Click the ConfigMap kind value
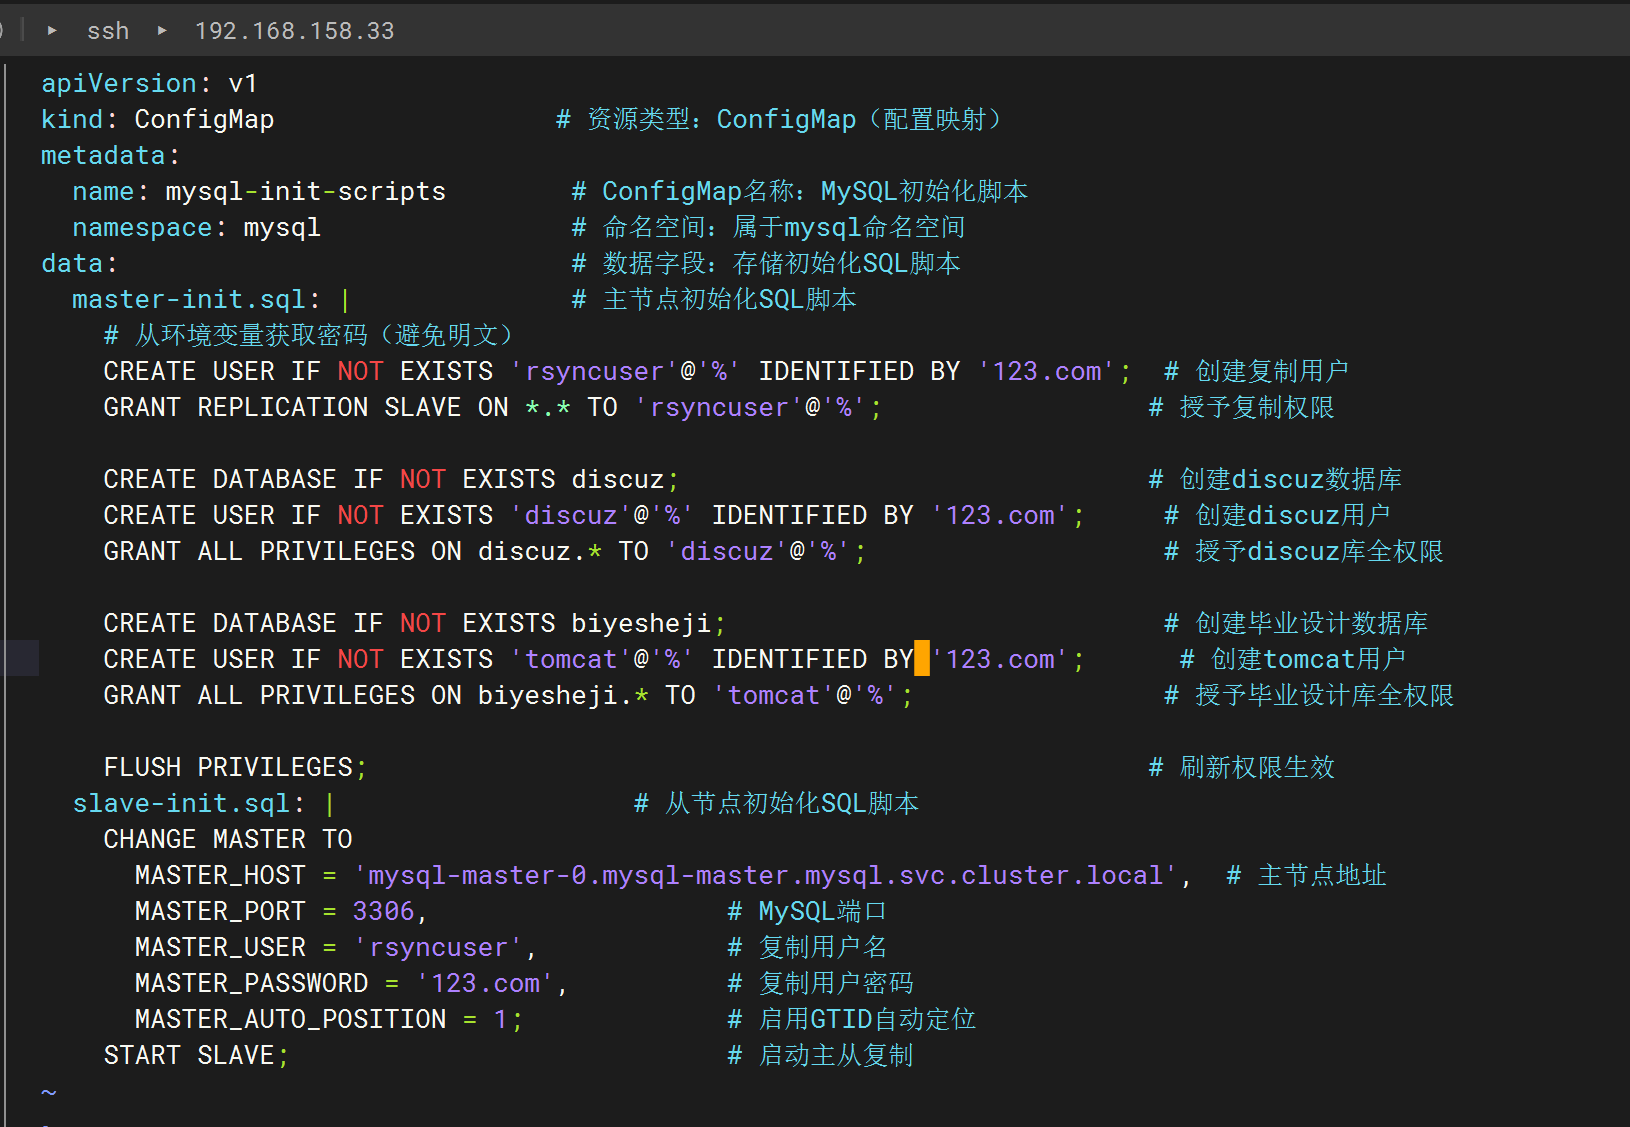This screenshot has height=1127, width=1630. tap(204, 119)
